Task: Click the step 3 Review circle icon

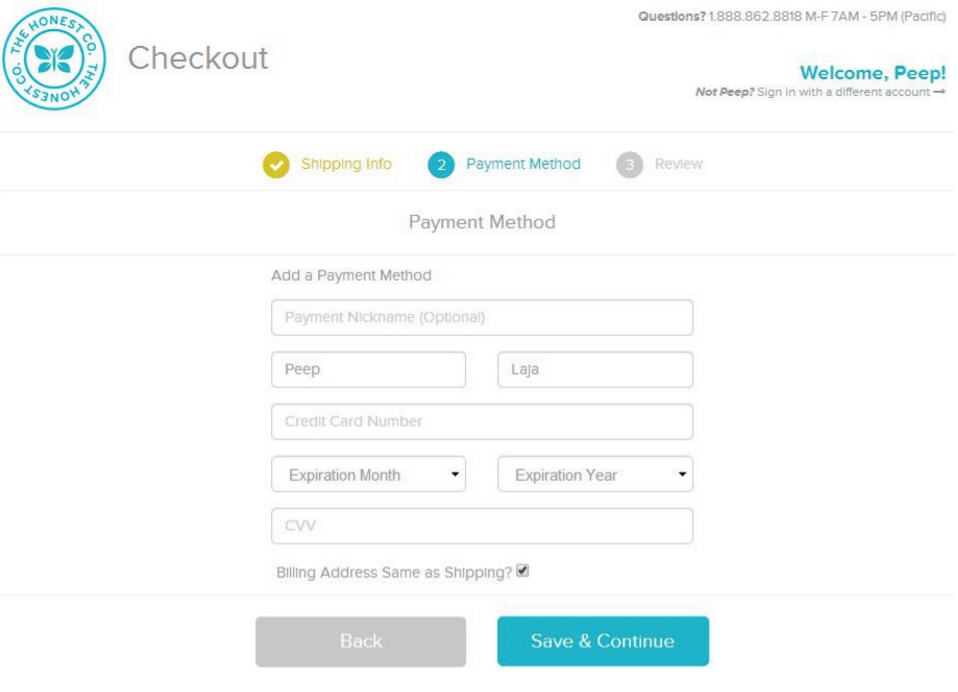Action: click(x=629, y=165)
